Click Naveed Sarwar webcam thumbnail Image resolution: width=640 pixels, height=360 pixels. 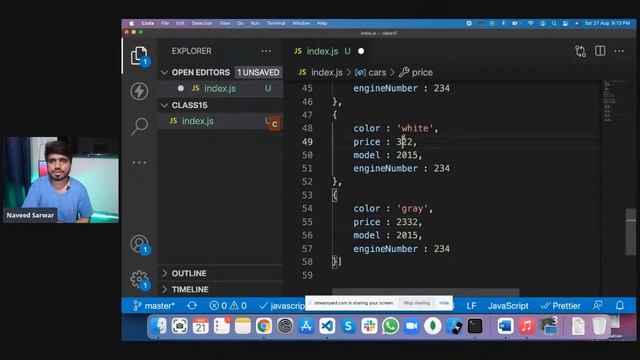[x=61, y=180]
